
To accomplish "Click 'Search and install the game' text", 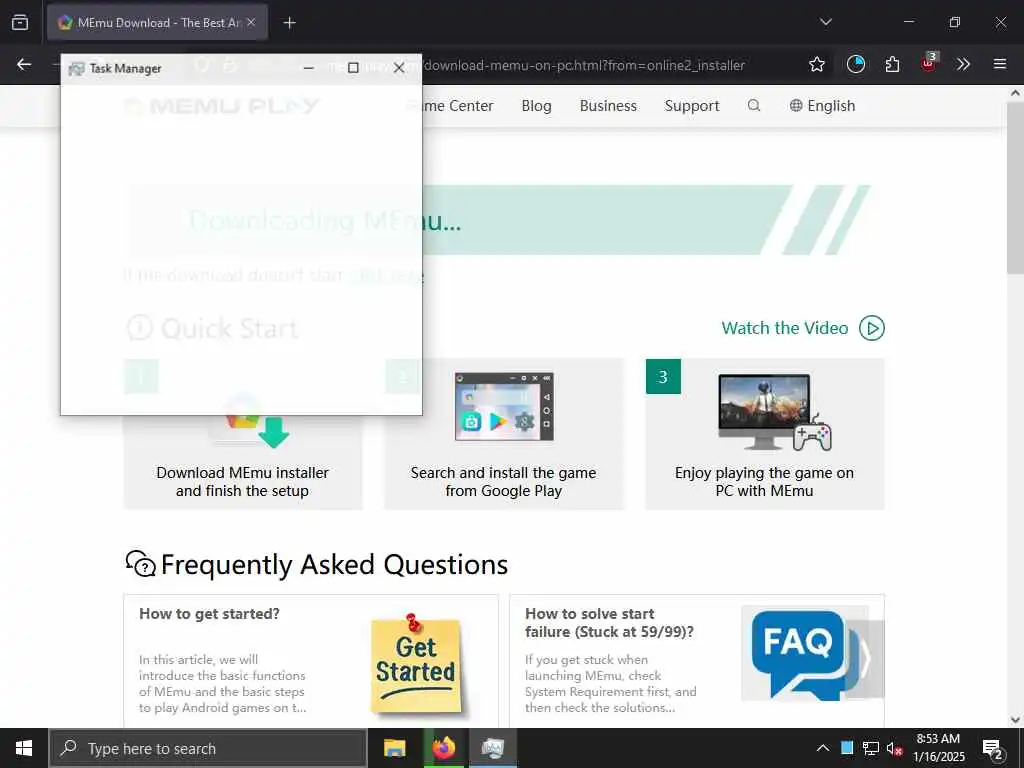I will [x=503, y=473].
